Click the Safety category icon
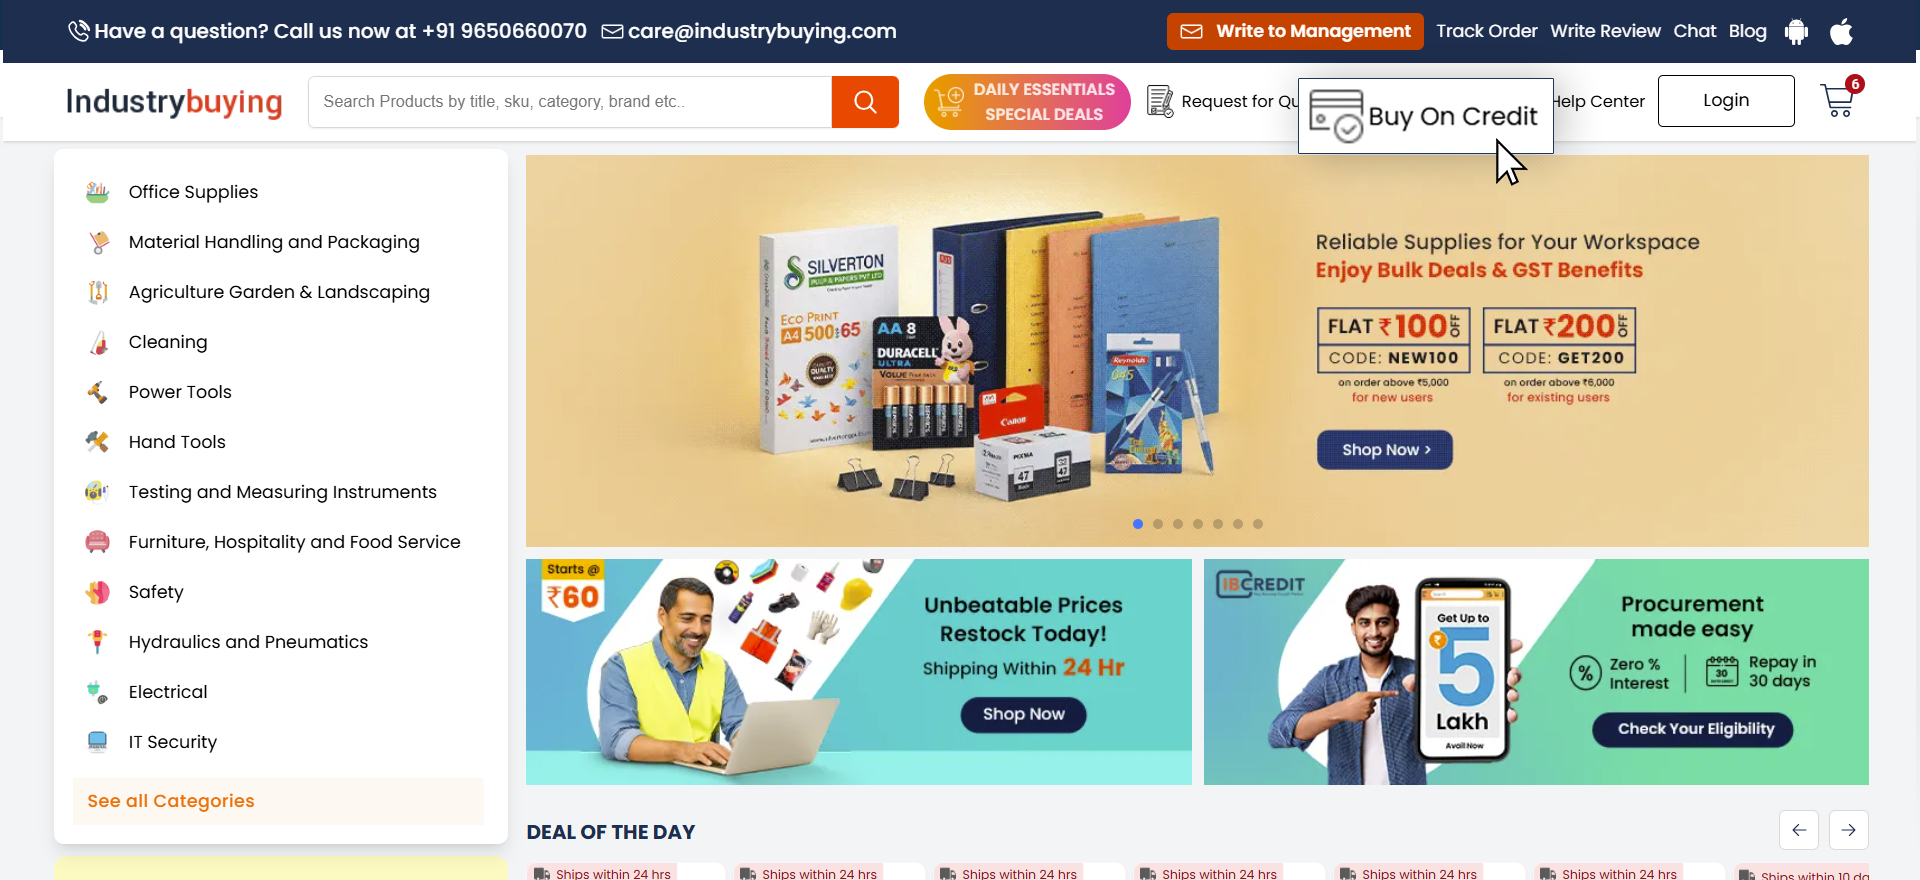 tap(97, 592)
